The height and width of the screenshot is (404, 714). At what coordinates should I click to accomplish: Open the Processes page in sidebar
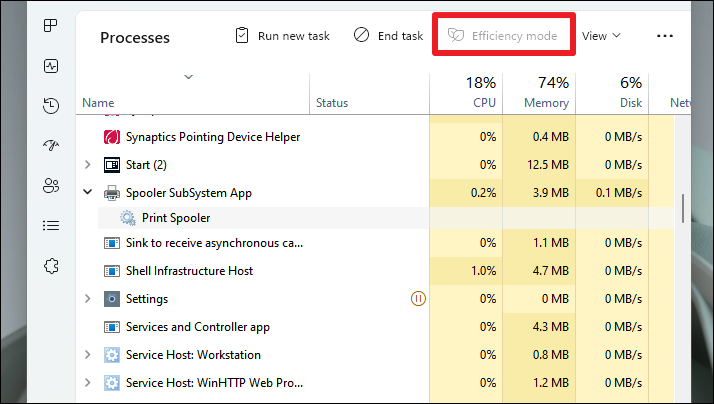(x=50, y=25)
